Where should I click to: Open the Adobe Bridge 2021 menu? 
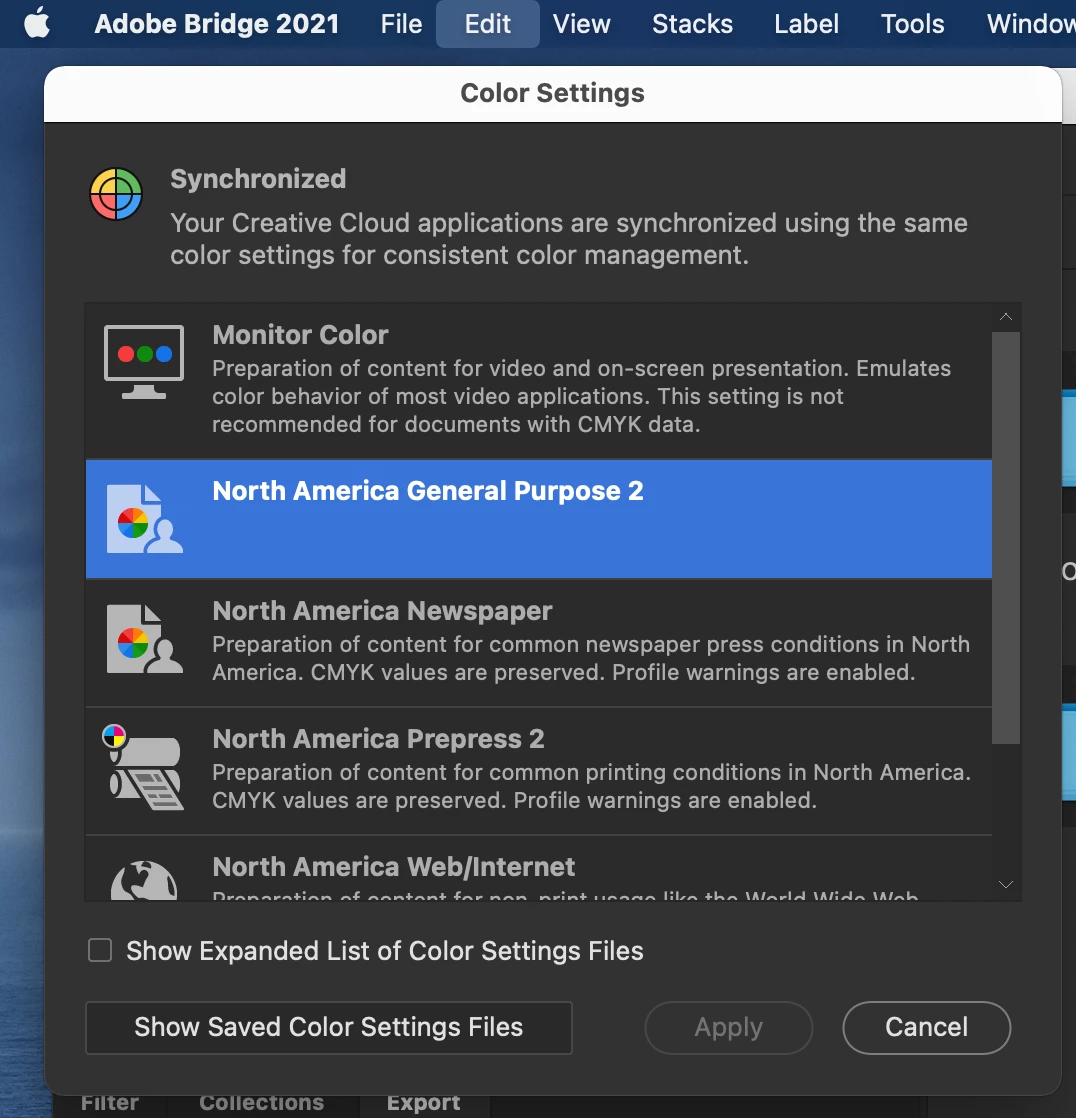(217, 24)
